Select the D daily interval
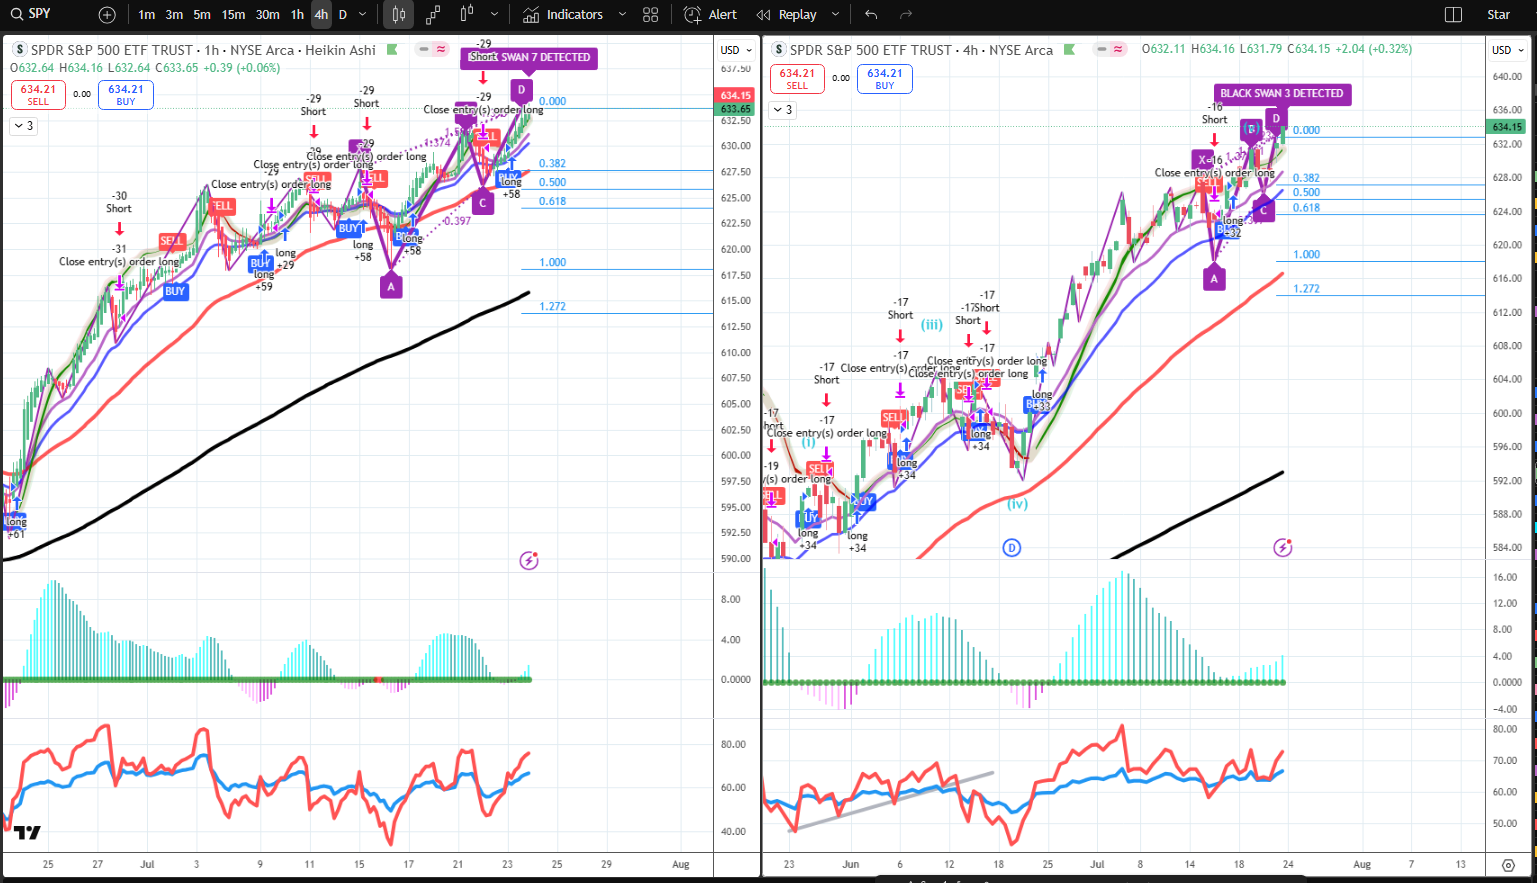The width and height of the screenshot is (1537, 883). click(343, 15)
